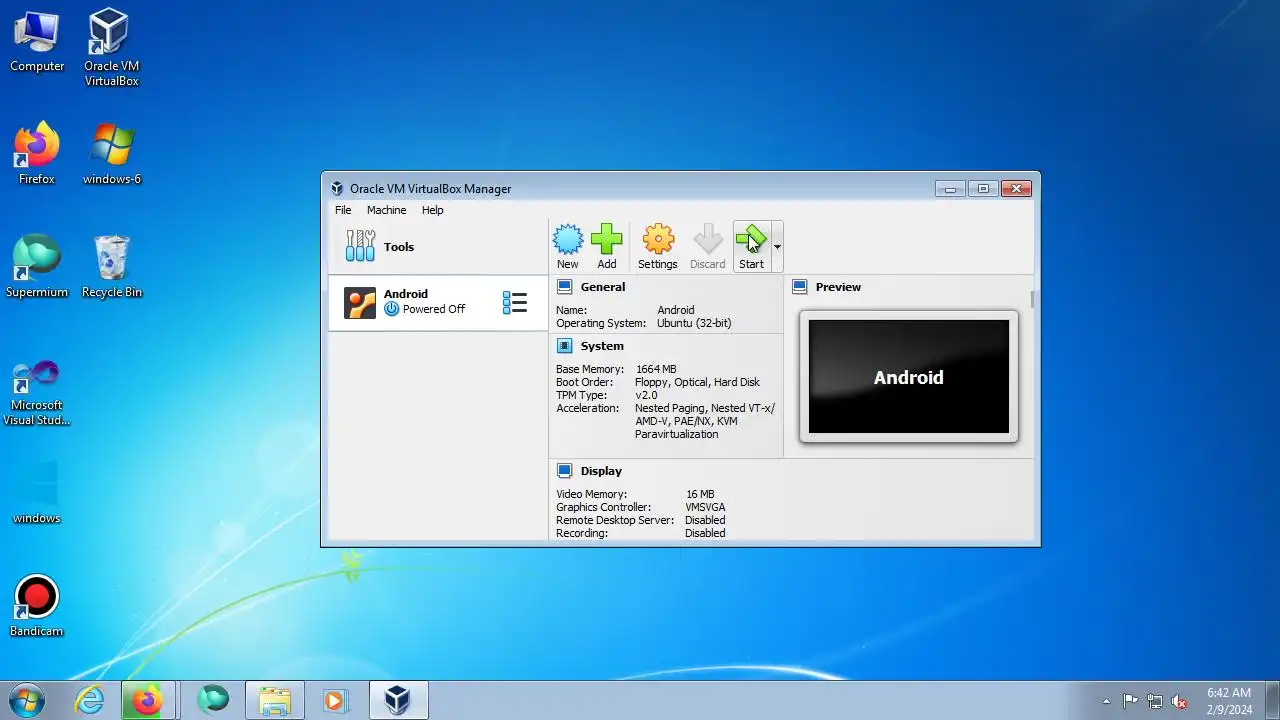Open the Help menu

(x=432, y=210)
